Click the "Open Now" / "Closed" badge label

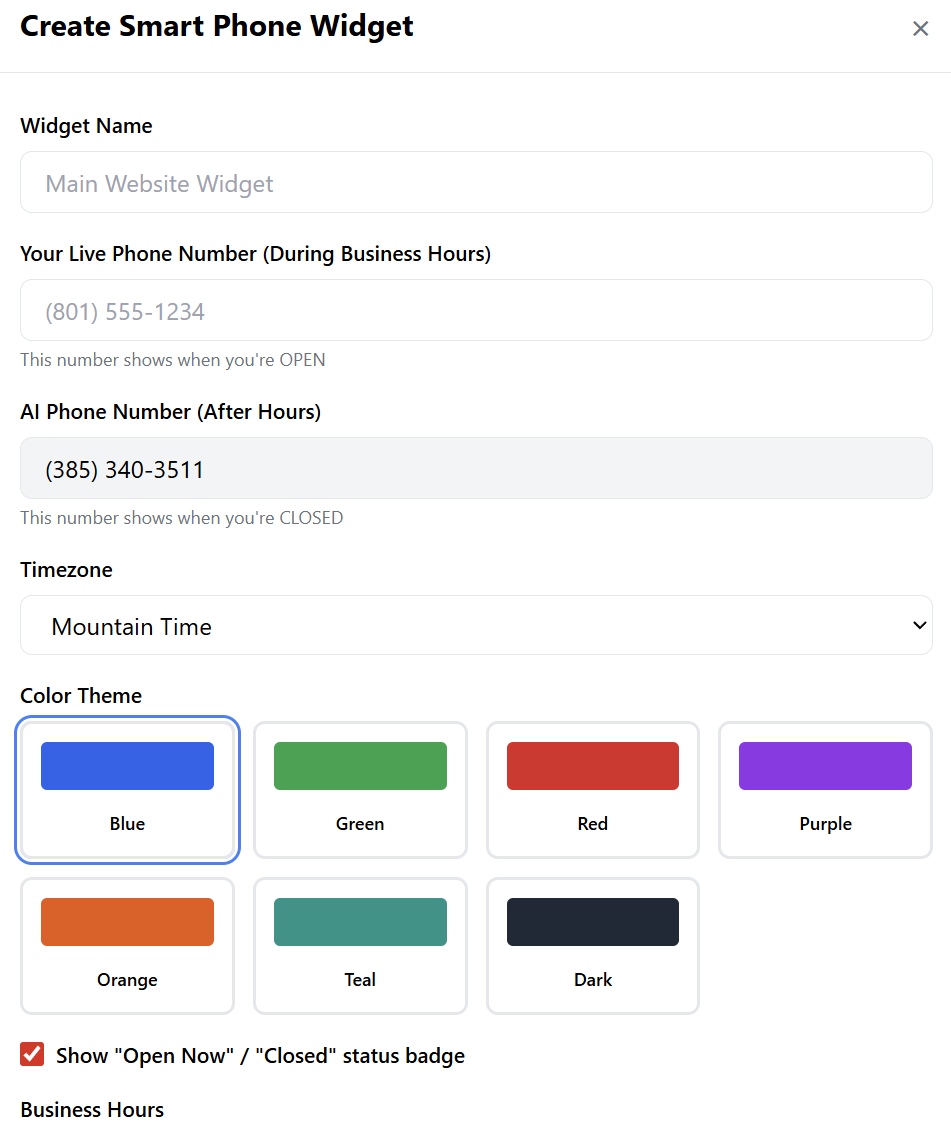click(260, 1056)
